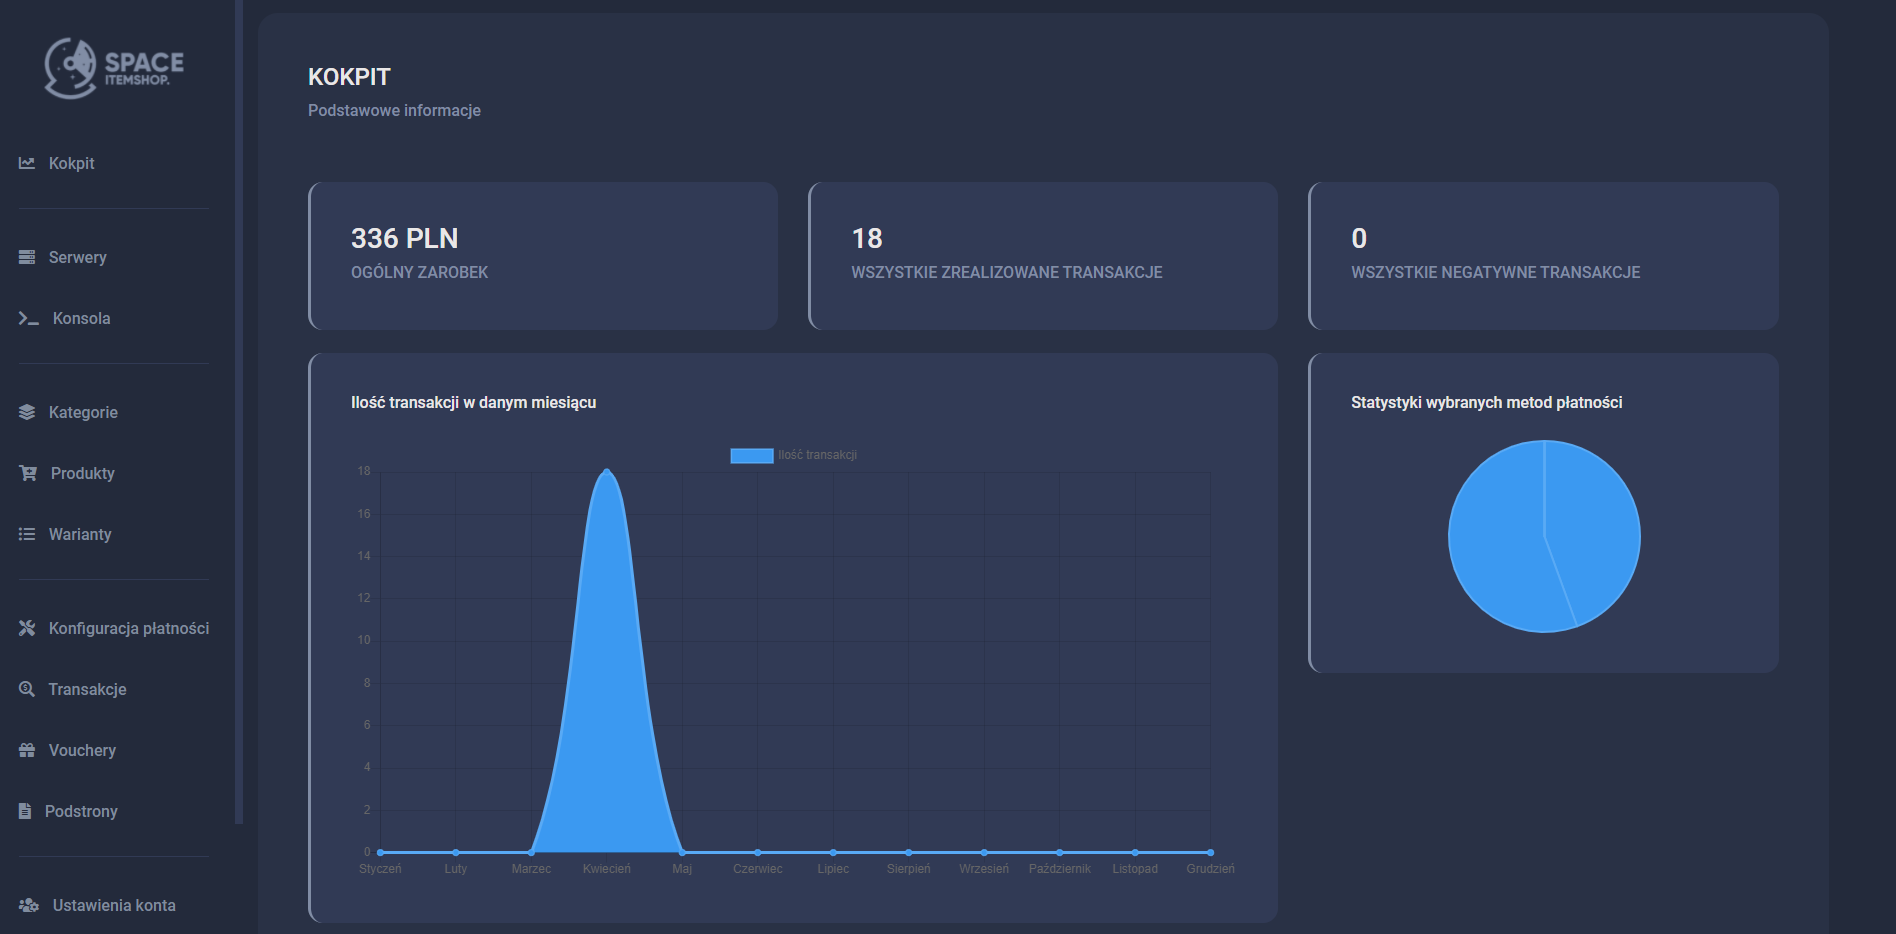Click the Produkty cart icon

click(28, 473)
